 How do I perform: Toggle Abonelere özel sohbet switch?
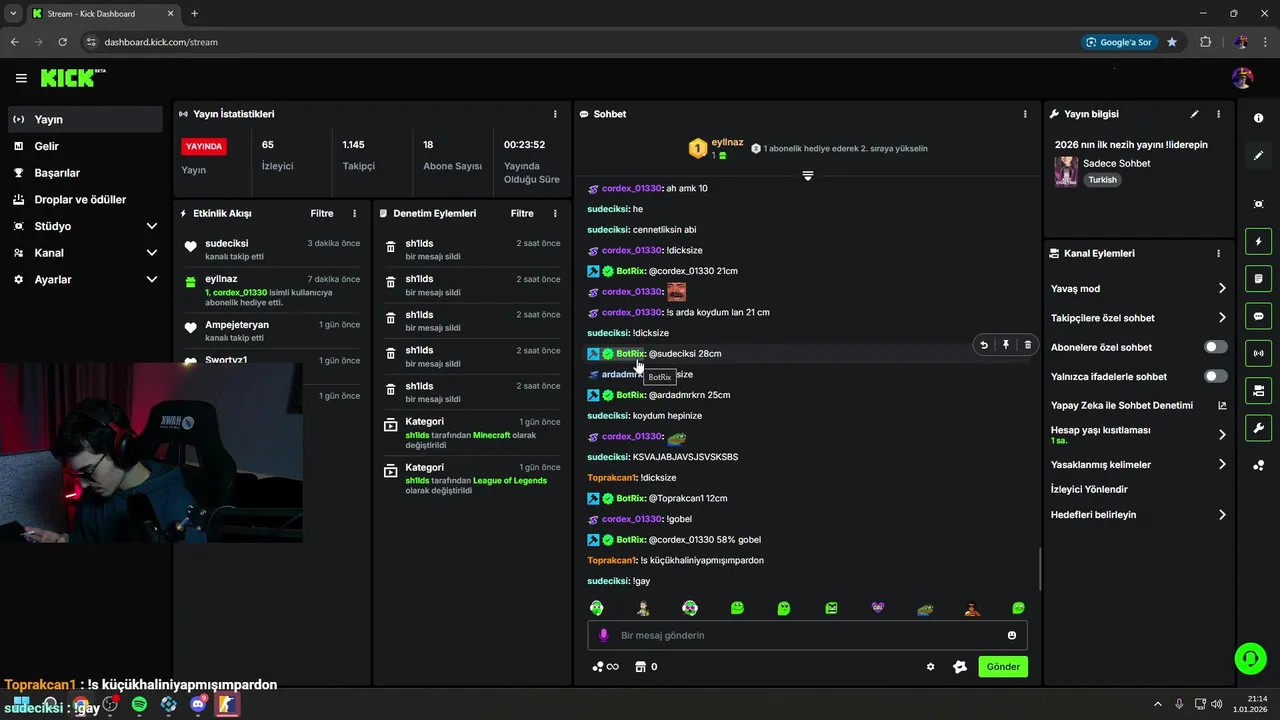click(x=1215, y=347)
